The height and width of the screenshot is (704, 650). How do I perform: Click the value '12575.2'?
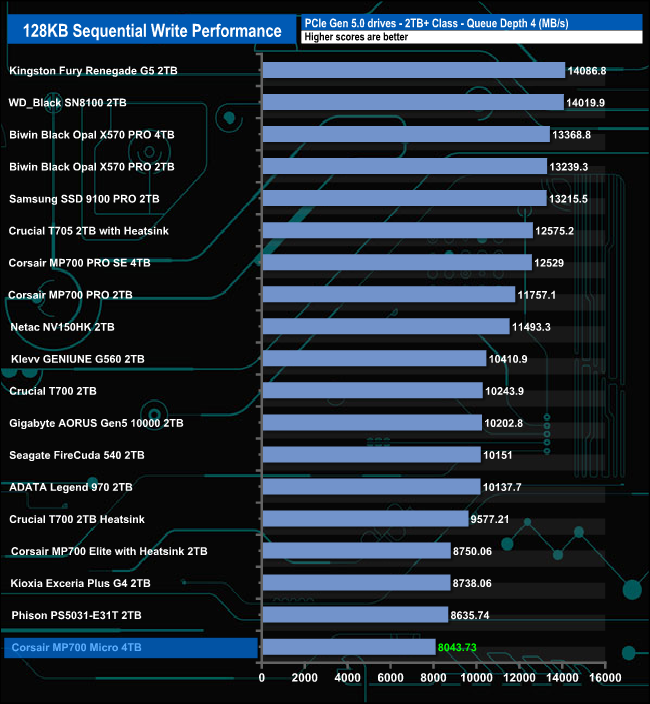[x=554, y=231]
